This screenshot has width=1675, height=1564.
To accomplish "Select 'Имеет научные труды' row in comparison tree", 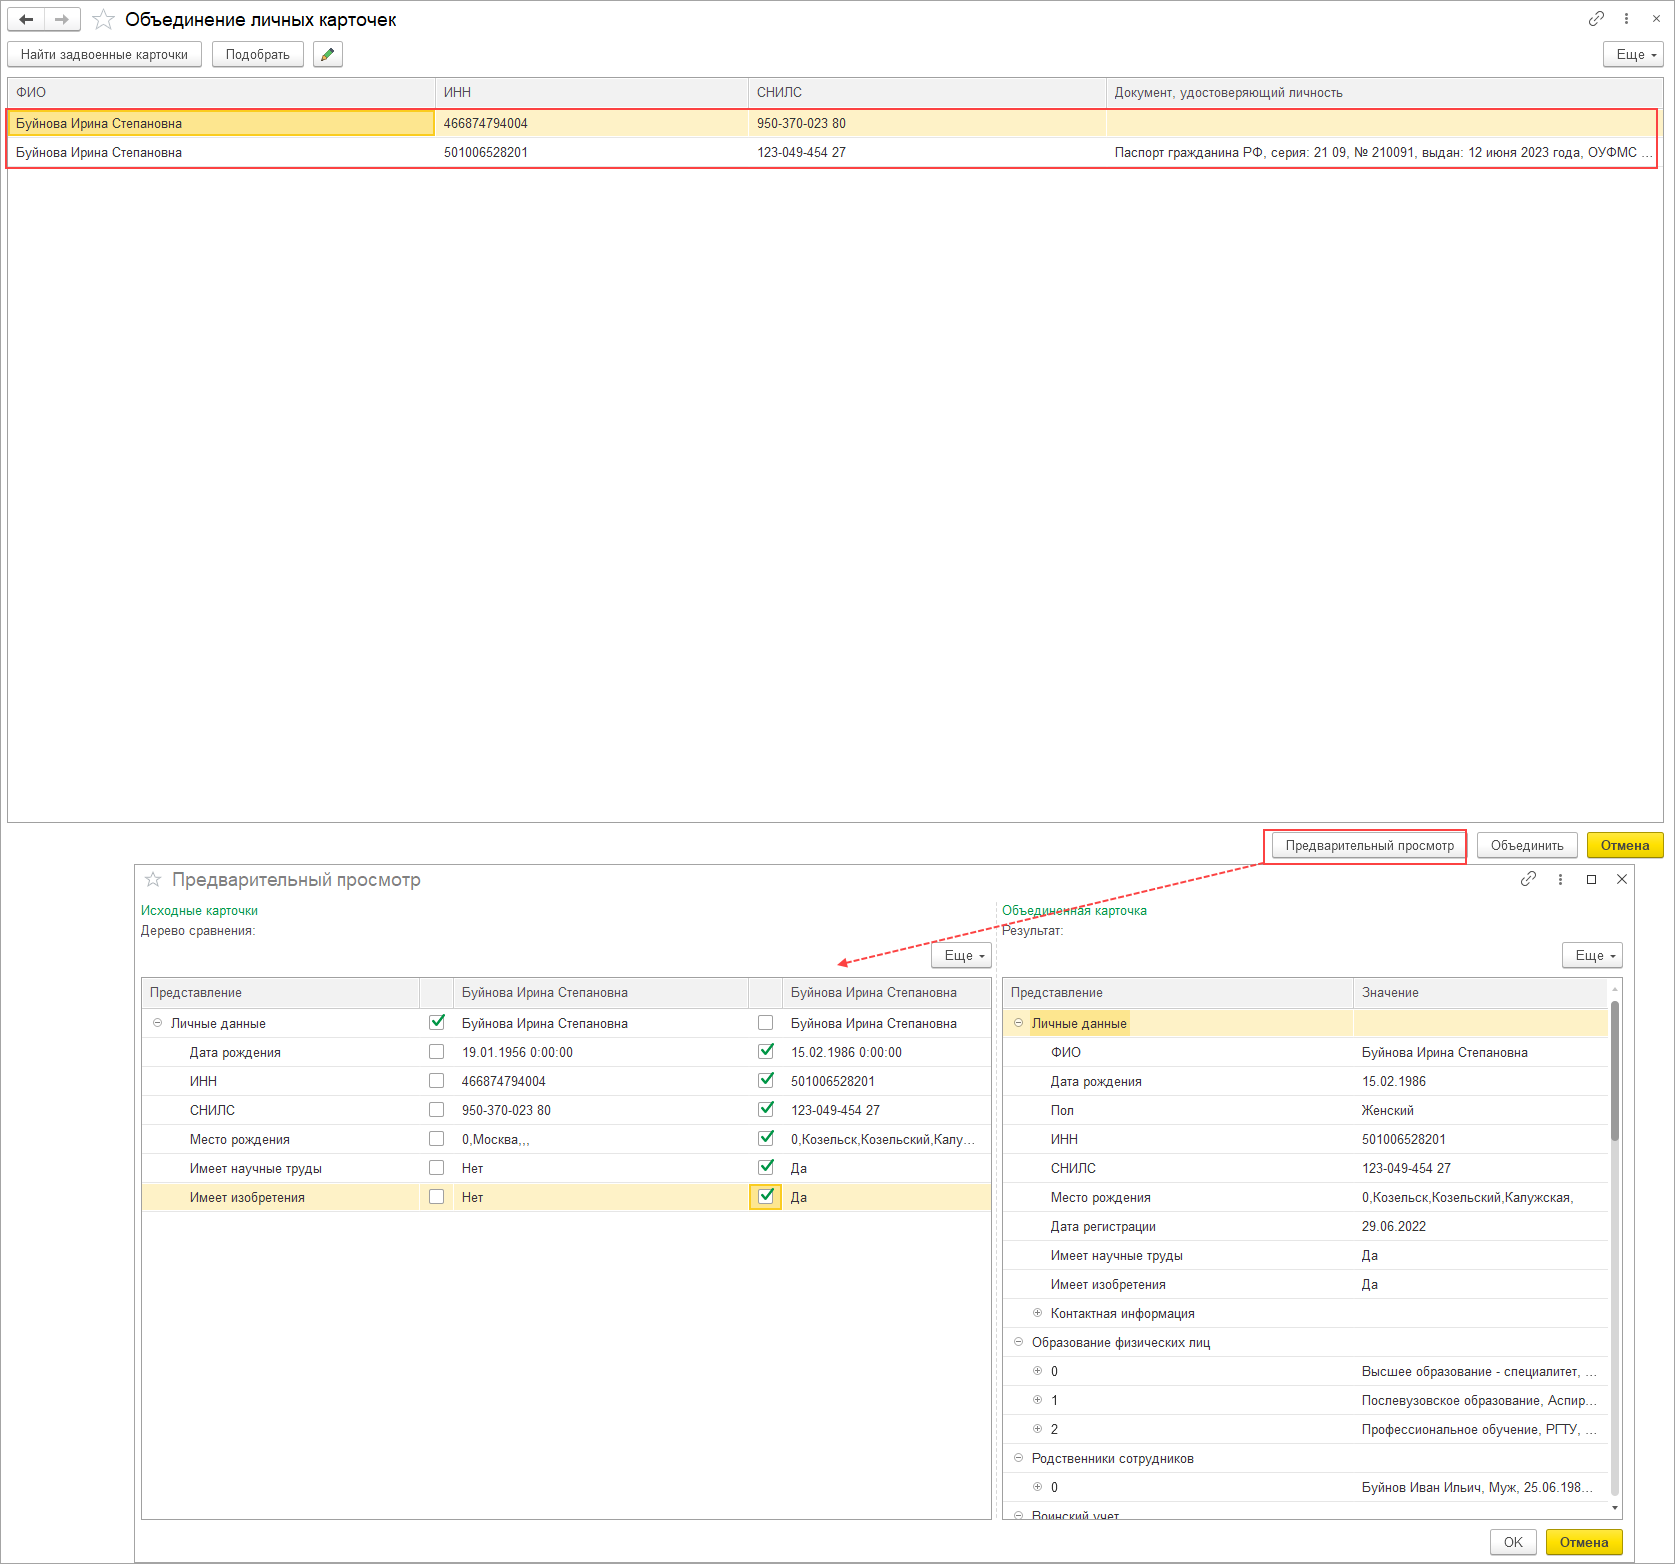I will coord(566,1168).
